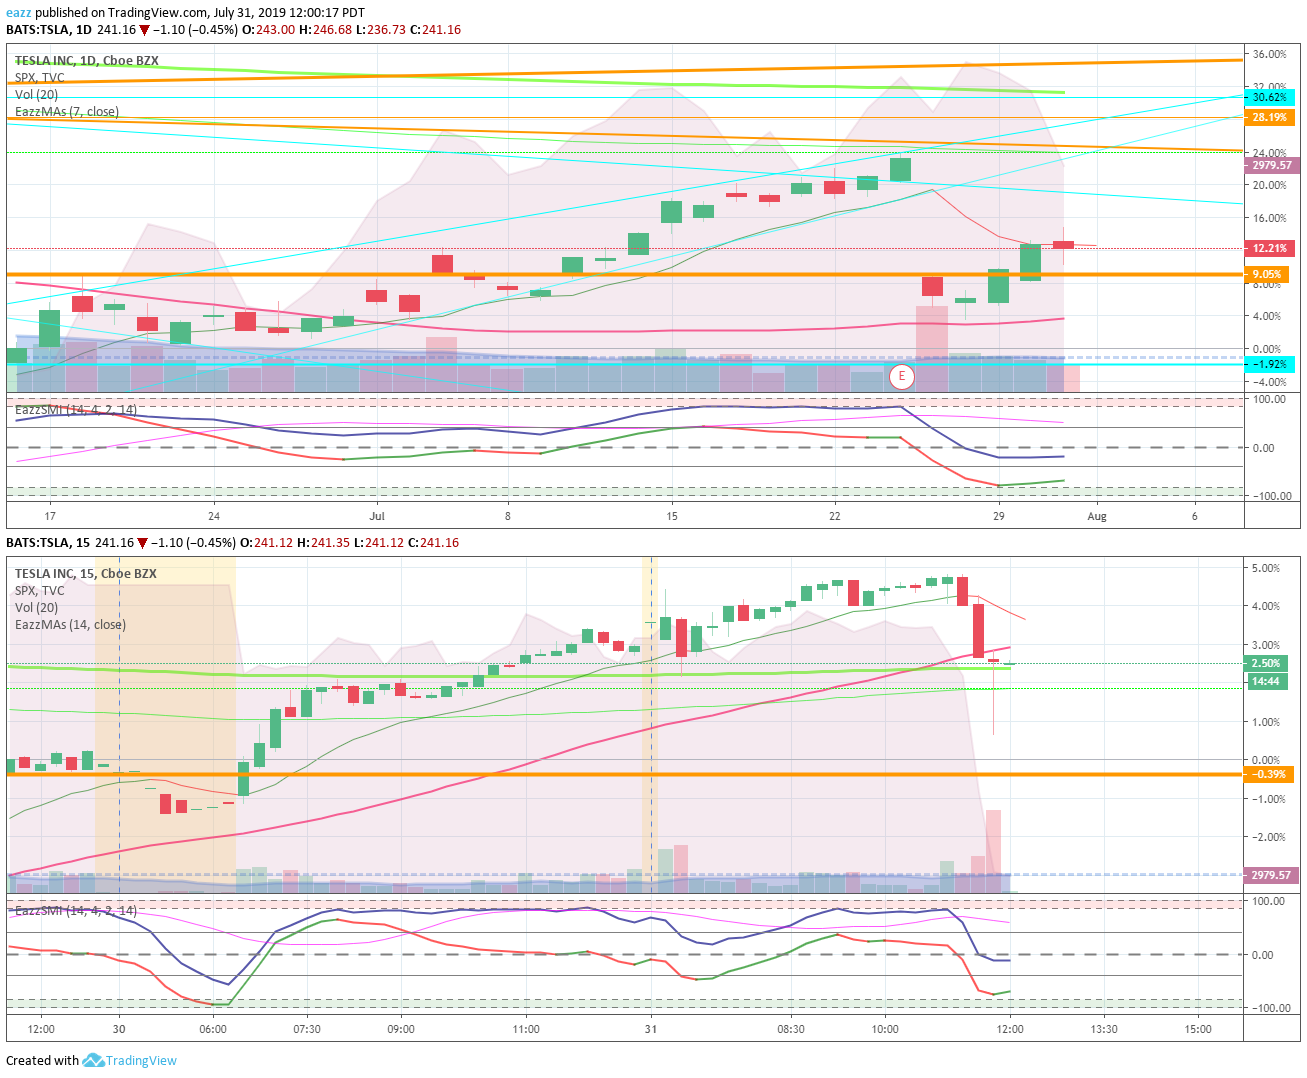Click the '08:30' tick on intraday time axis
This screenshot has width=1307, height=1078.
pyautogui.click(x=791, y=1029)
